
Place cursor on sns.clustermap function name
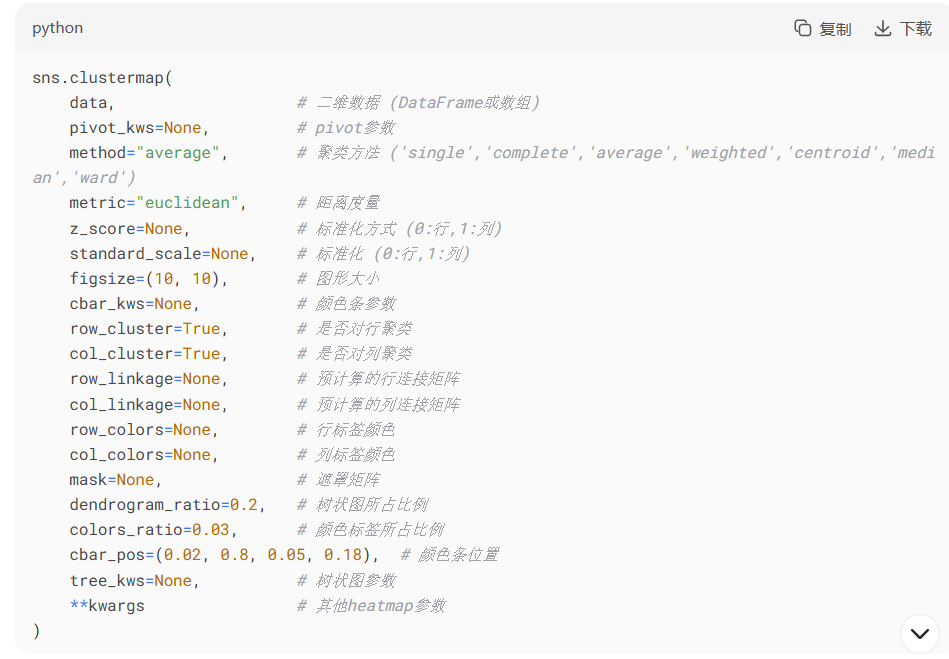[x=98, y=77]
